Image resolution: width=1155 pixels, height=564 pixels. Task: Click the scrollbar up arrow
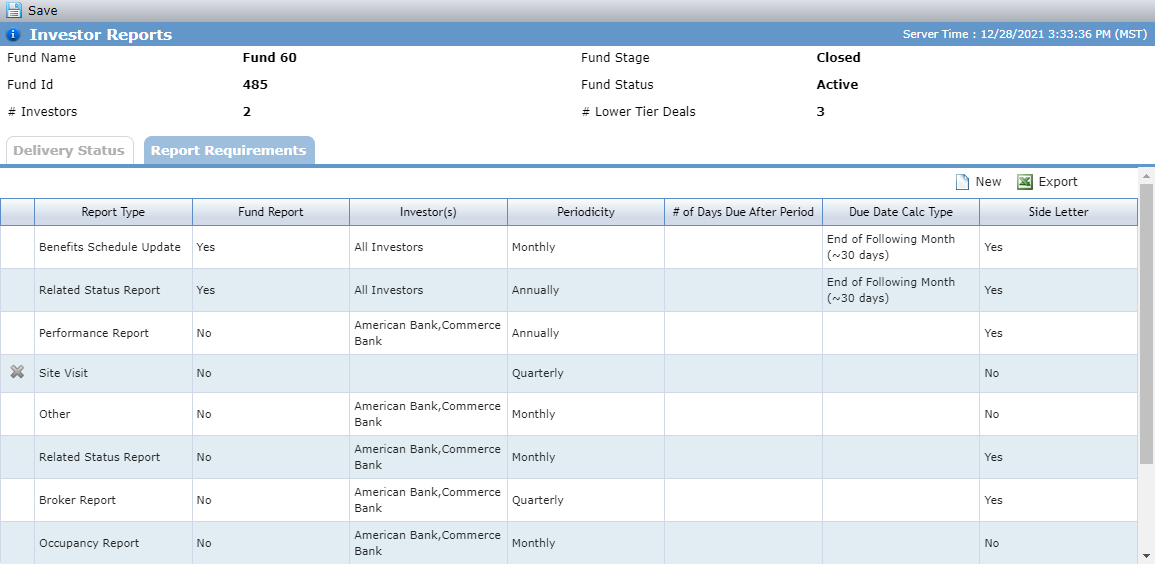(1146, 175)
